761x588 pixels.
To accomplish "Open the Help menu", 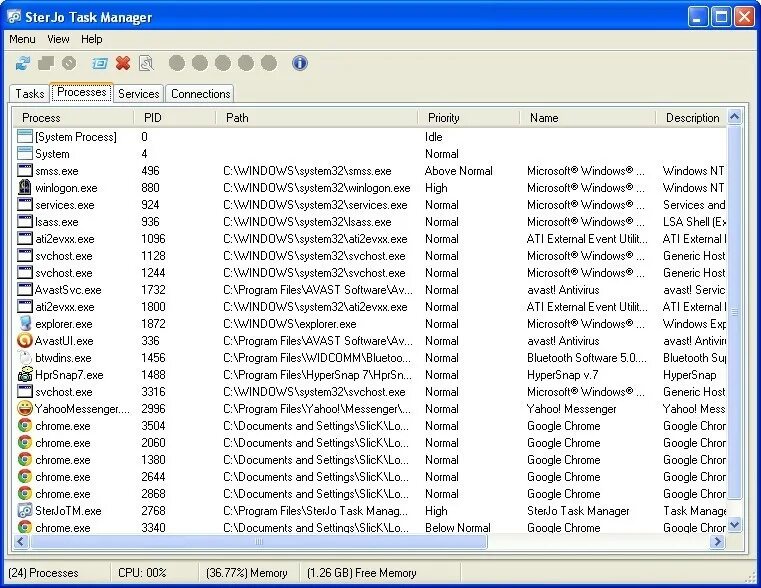I will tap(91, 39).
